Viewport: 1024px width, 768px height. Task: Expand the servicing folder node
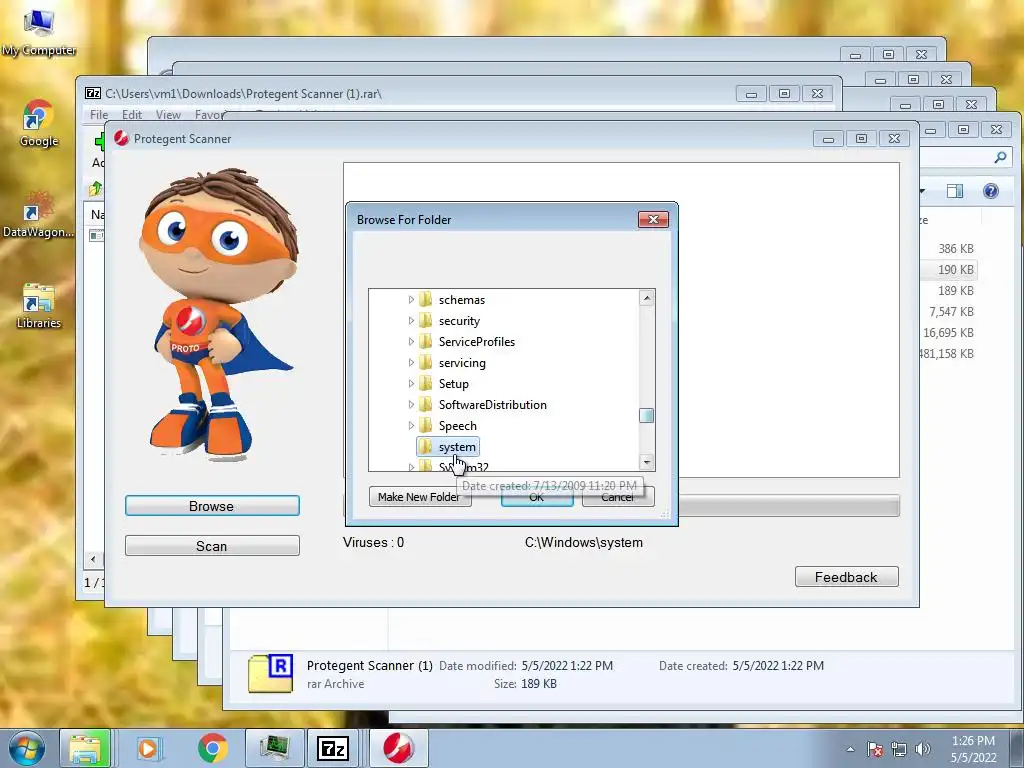click(x=411, y=362)
